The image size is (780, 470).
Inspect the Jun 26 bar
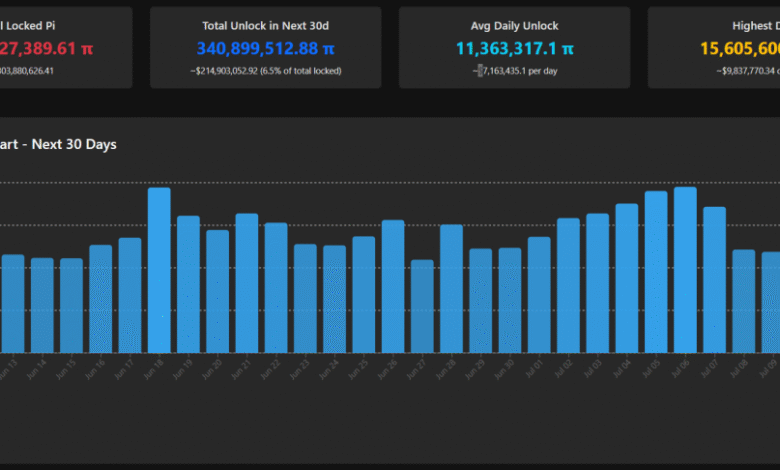pyautogui.click(x=393, y=286)
